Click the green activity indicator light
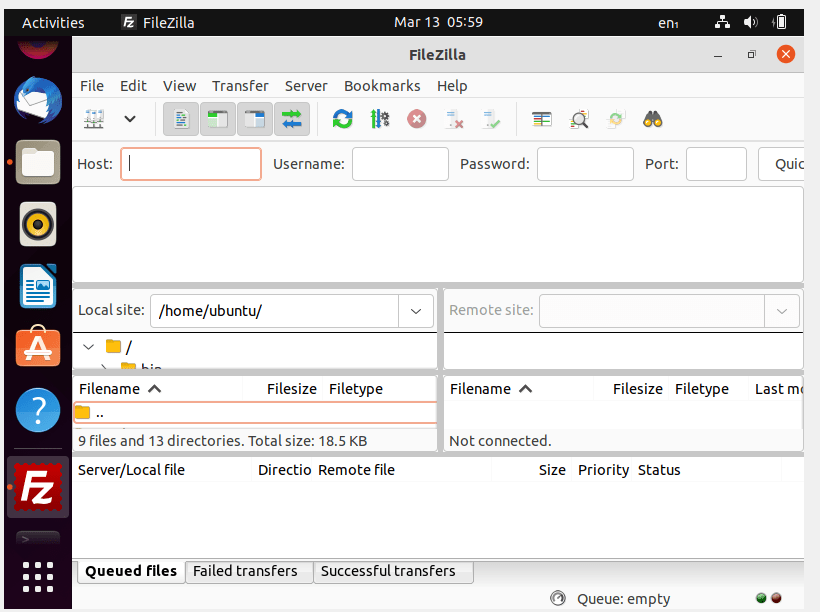This screenshot has width=820, height=612. pyautogui.click(x=761, y=598)
